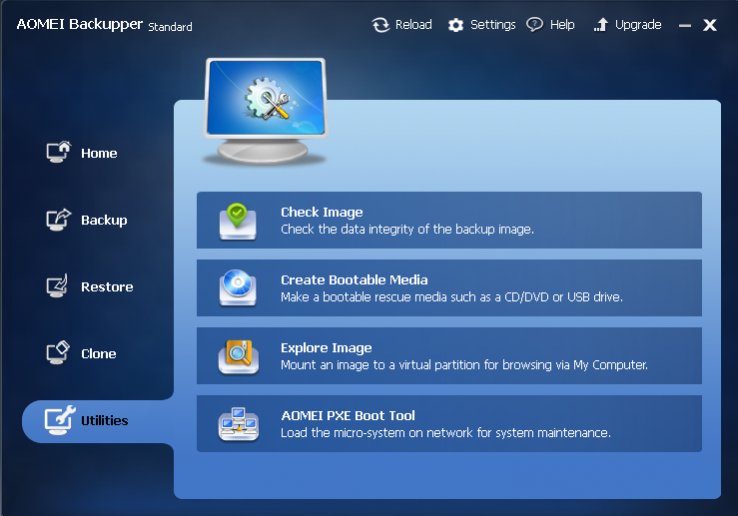Click the Backup icon in sidebar
The width and height of the screenshot is (738, 516).
coord(59,220)
